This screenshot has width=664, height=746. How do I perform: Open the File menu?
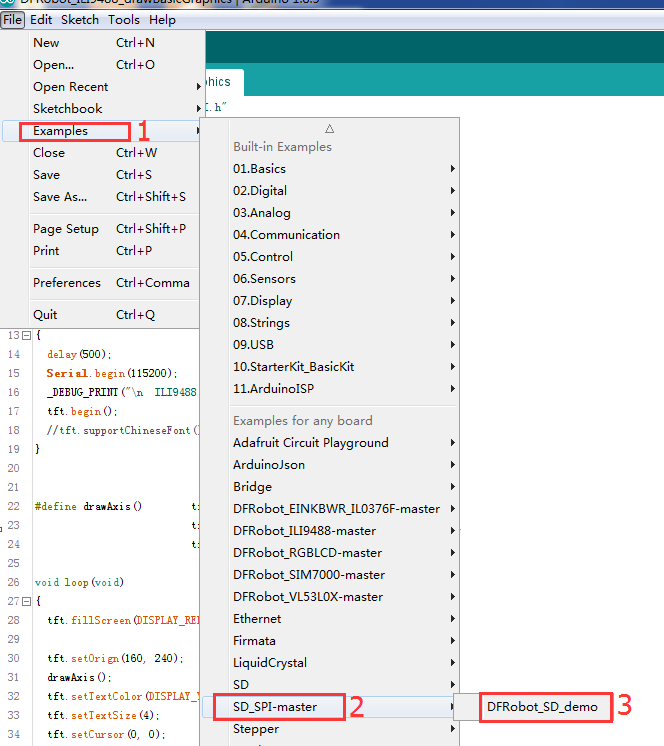(x=12, y=20)
